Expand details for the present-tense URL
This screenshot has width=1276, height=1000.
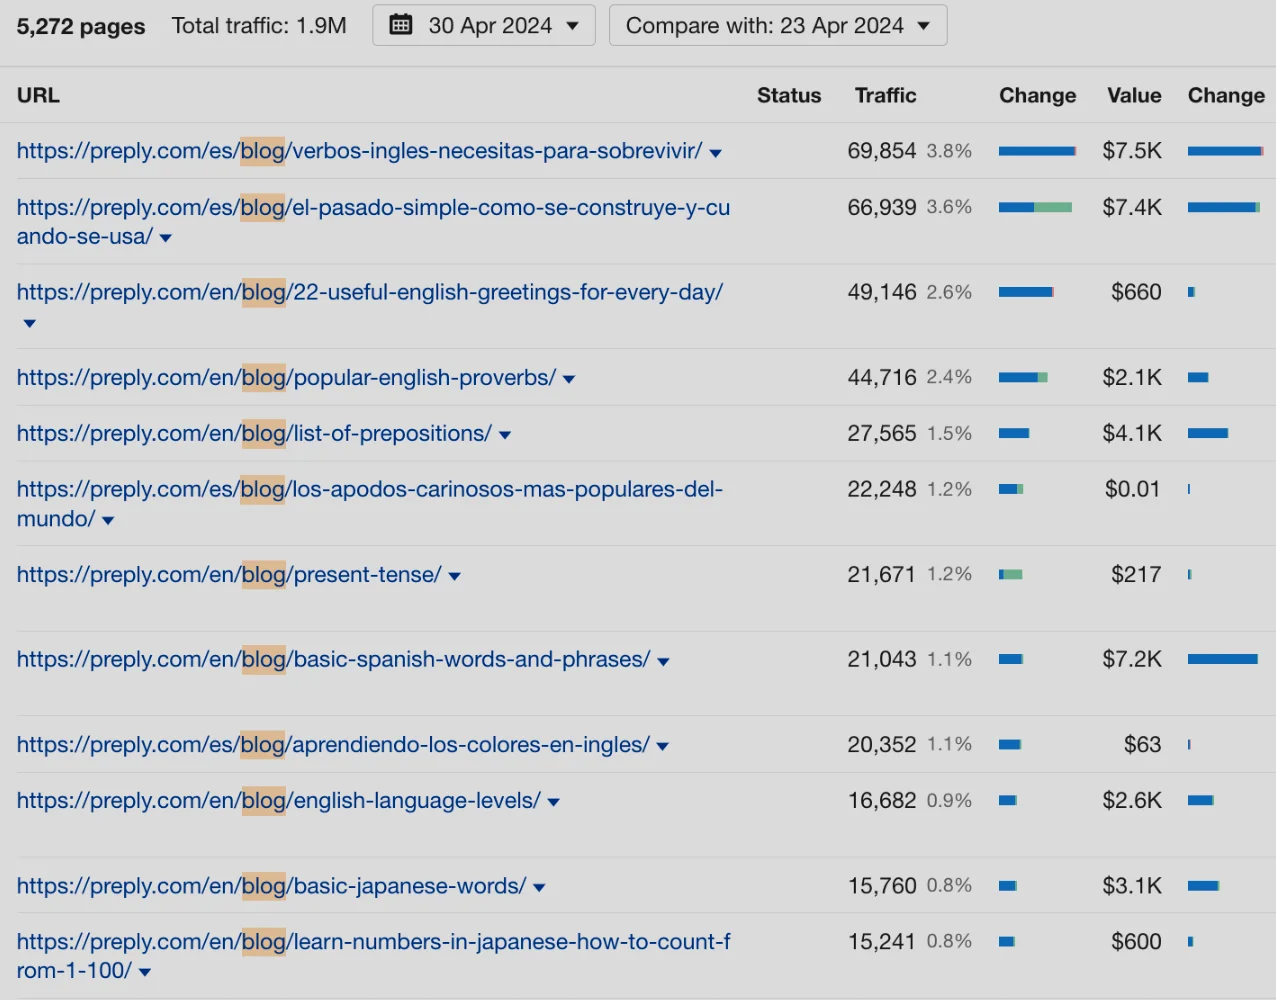(x=454, y=574)
